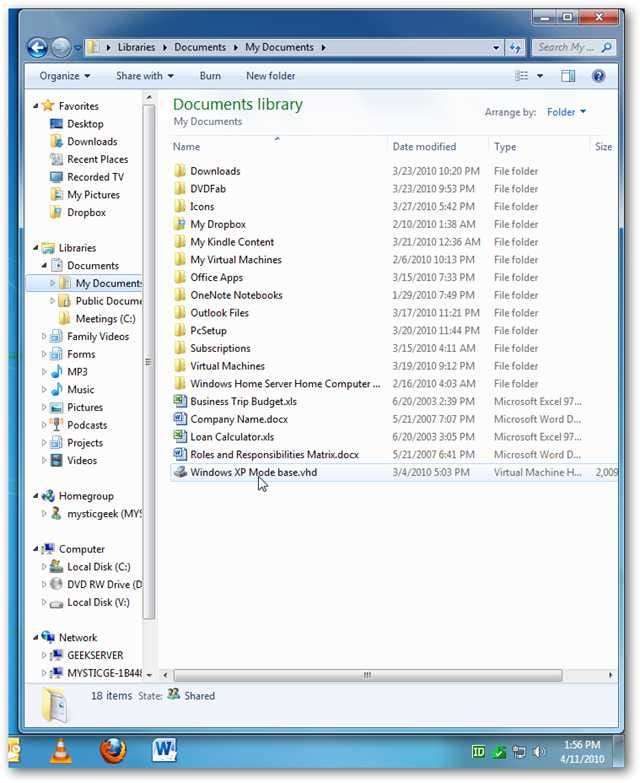The height and width of the screenshot is (783, 640).
Task: Open Recorded TV in Favorites
Action: tap(95, 177)
